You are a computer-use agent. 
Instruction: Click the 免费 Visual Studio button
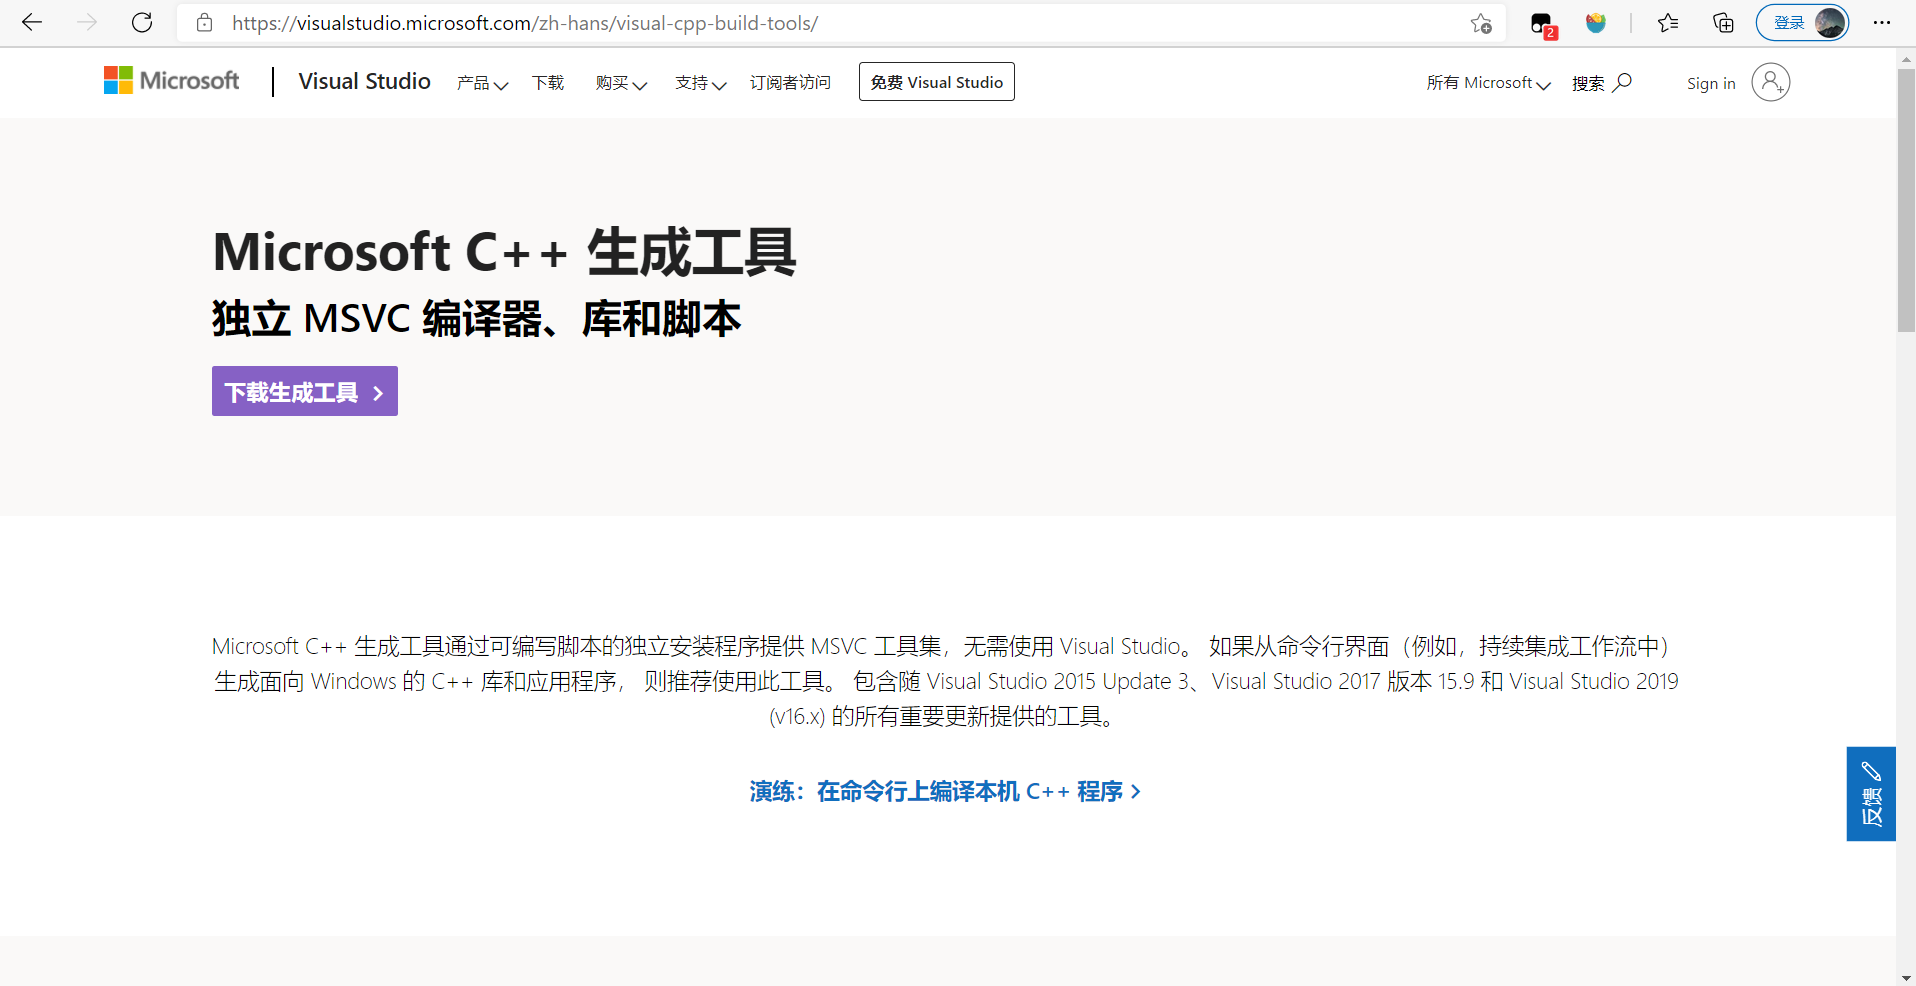[x=937, y=82]
